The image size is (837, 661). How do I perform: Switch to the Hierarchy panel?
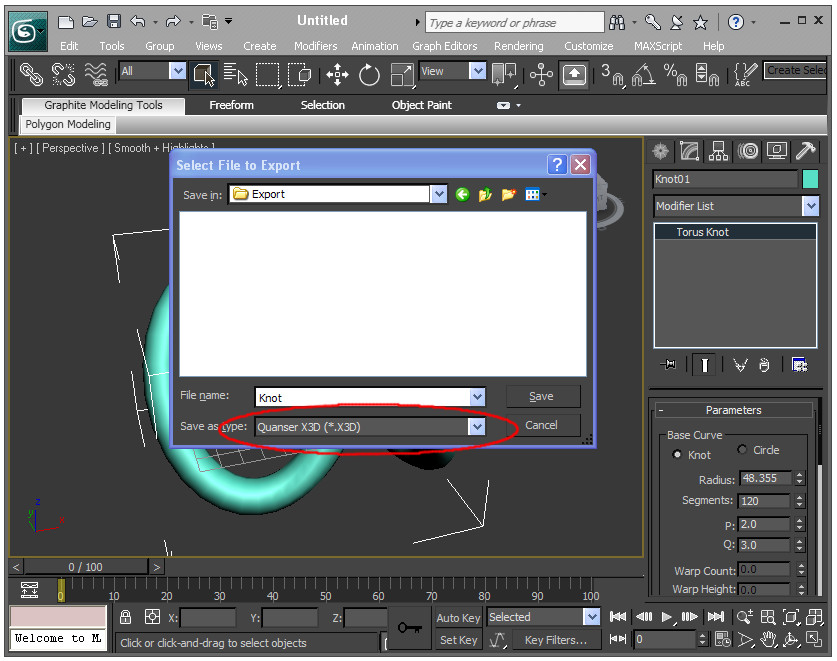pyautogui.click(x=718, y=150)
